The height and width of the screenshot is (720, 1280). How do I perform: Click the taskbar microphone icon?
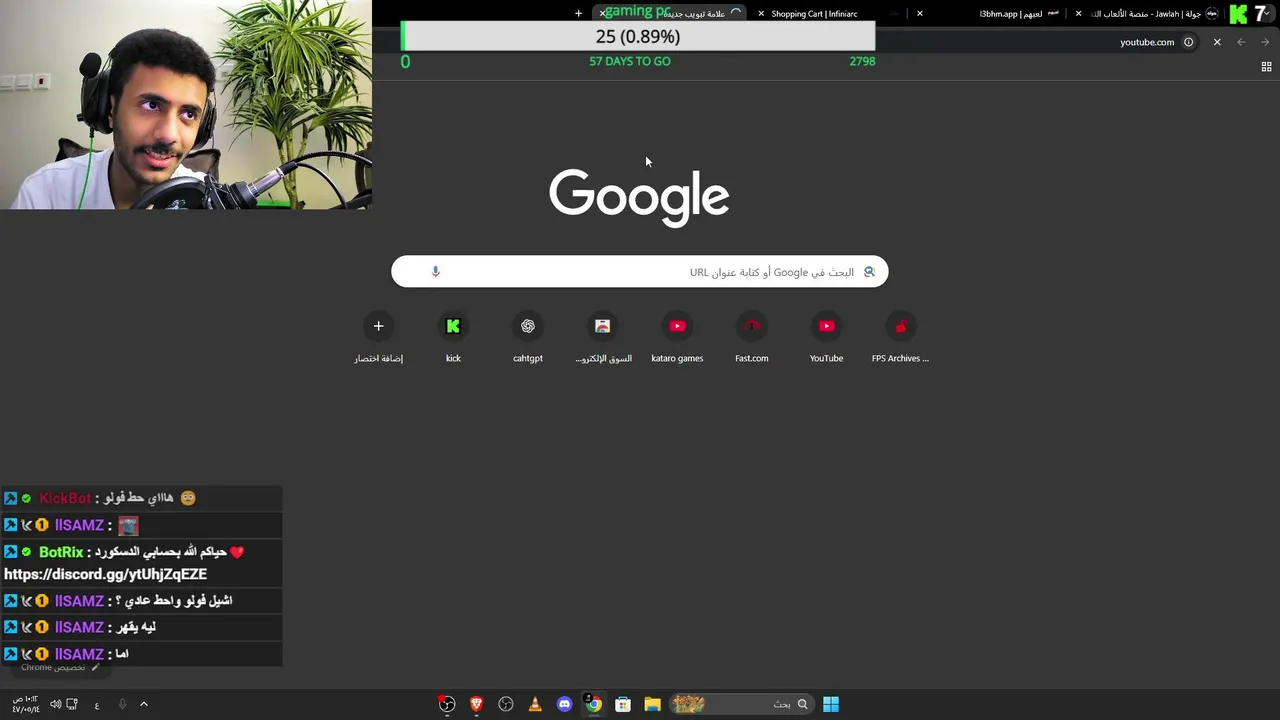coord(122,704)
